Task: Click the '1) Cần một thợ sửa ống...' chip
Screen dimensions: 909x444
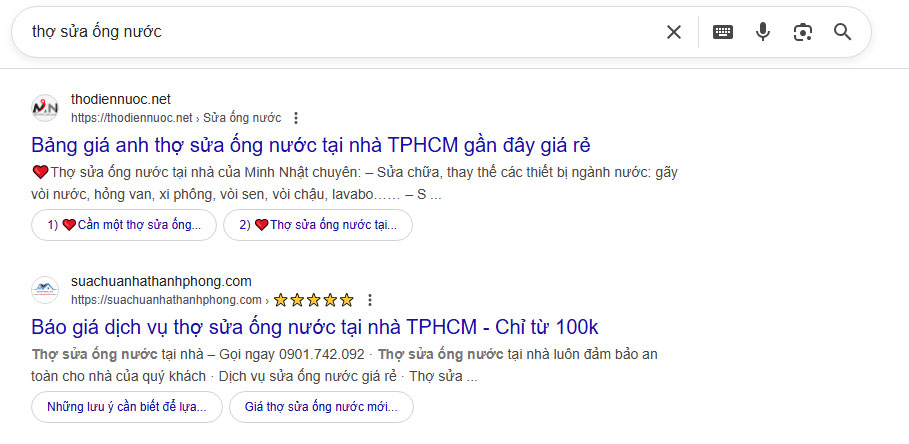Action: coord(123,225)
